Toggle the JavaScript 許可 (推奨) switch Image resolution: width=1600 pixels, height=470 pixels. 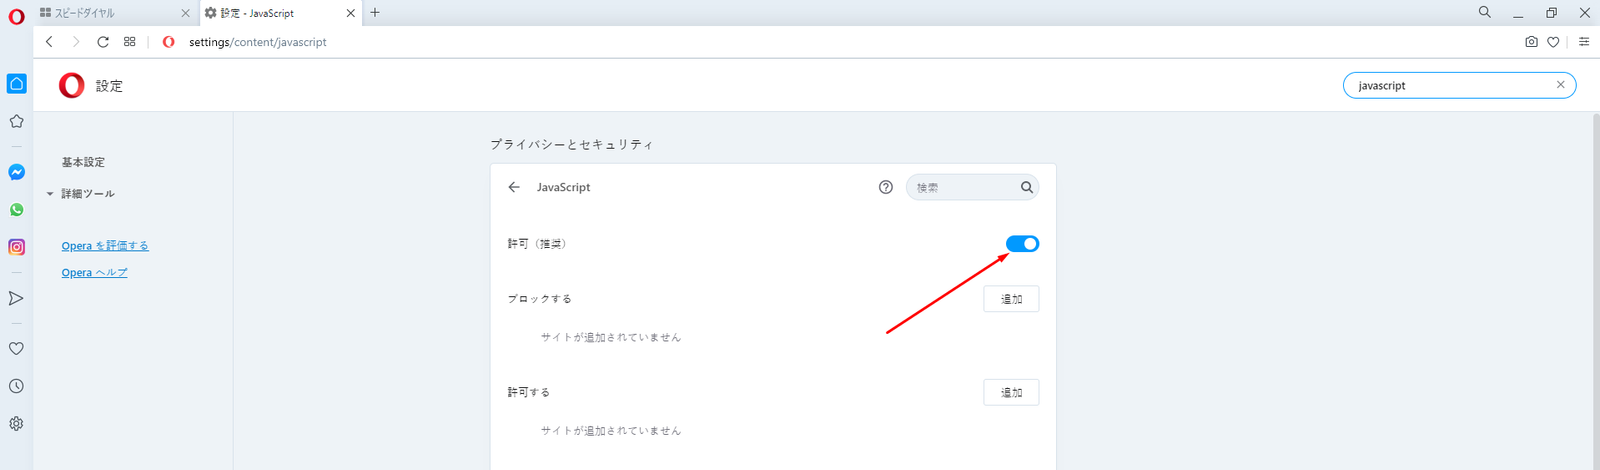point(1022,244)
